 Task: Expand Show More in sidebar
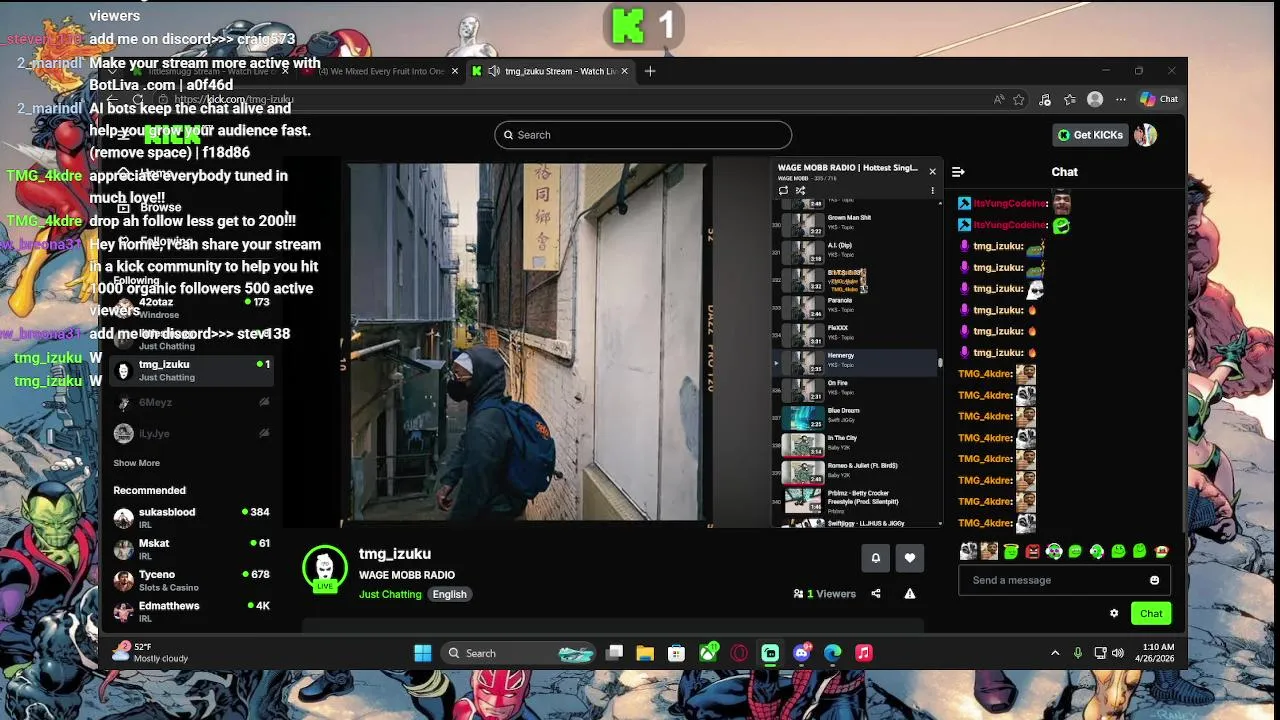tap(136, 463)
